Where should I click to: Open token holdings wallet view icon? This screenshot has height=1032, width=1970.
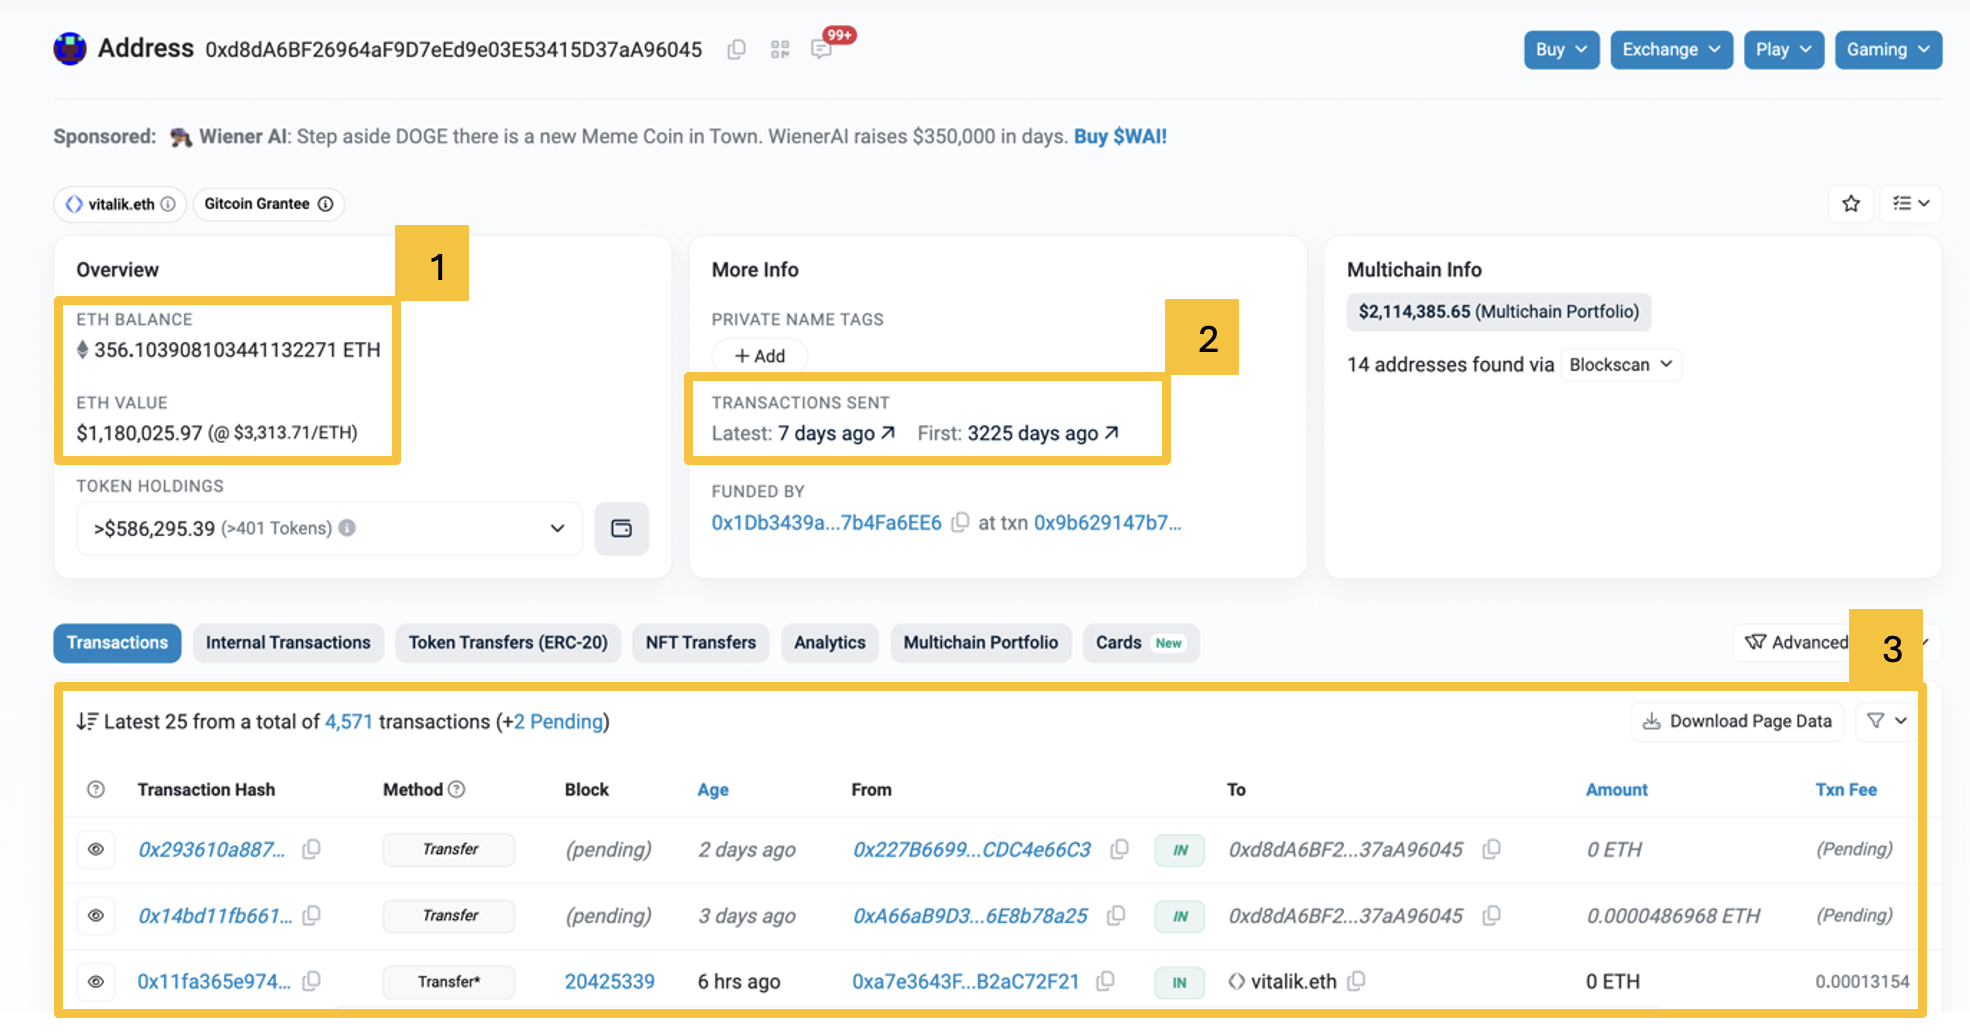[x=621, y=529]
